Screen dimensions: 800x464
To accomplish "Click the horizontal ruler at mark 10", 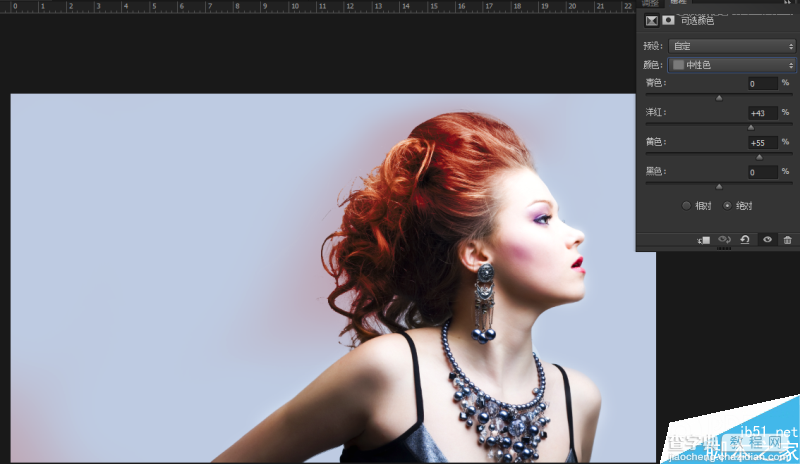I will tap(294, 6).
